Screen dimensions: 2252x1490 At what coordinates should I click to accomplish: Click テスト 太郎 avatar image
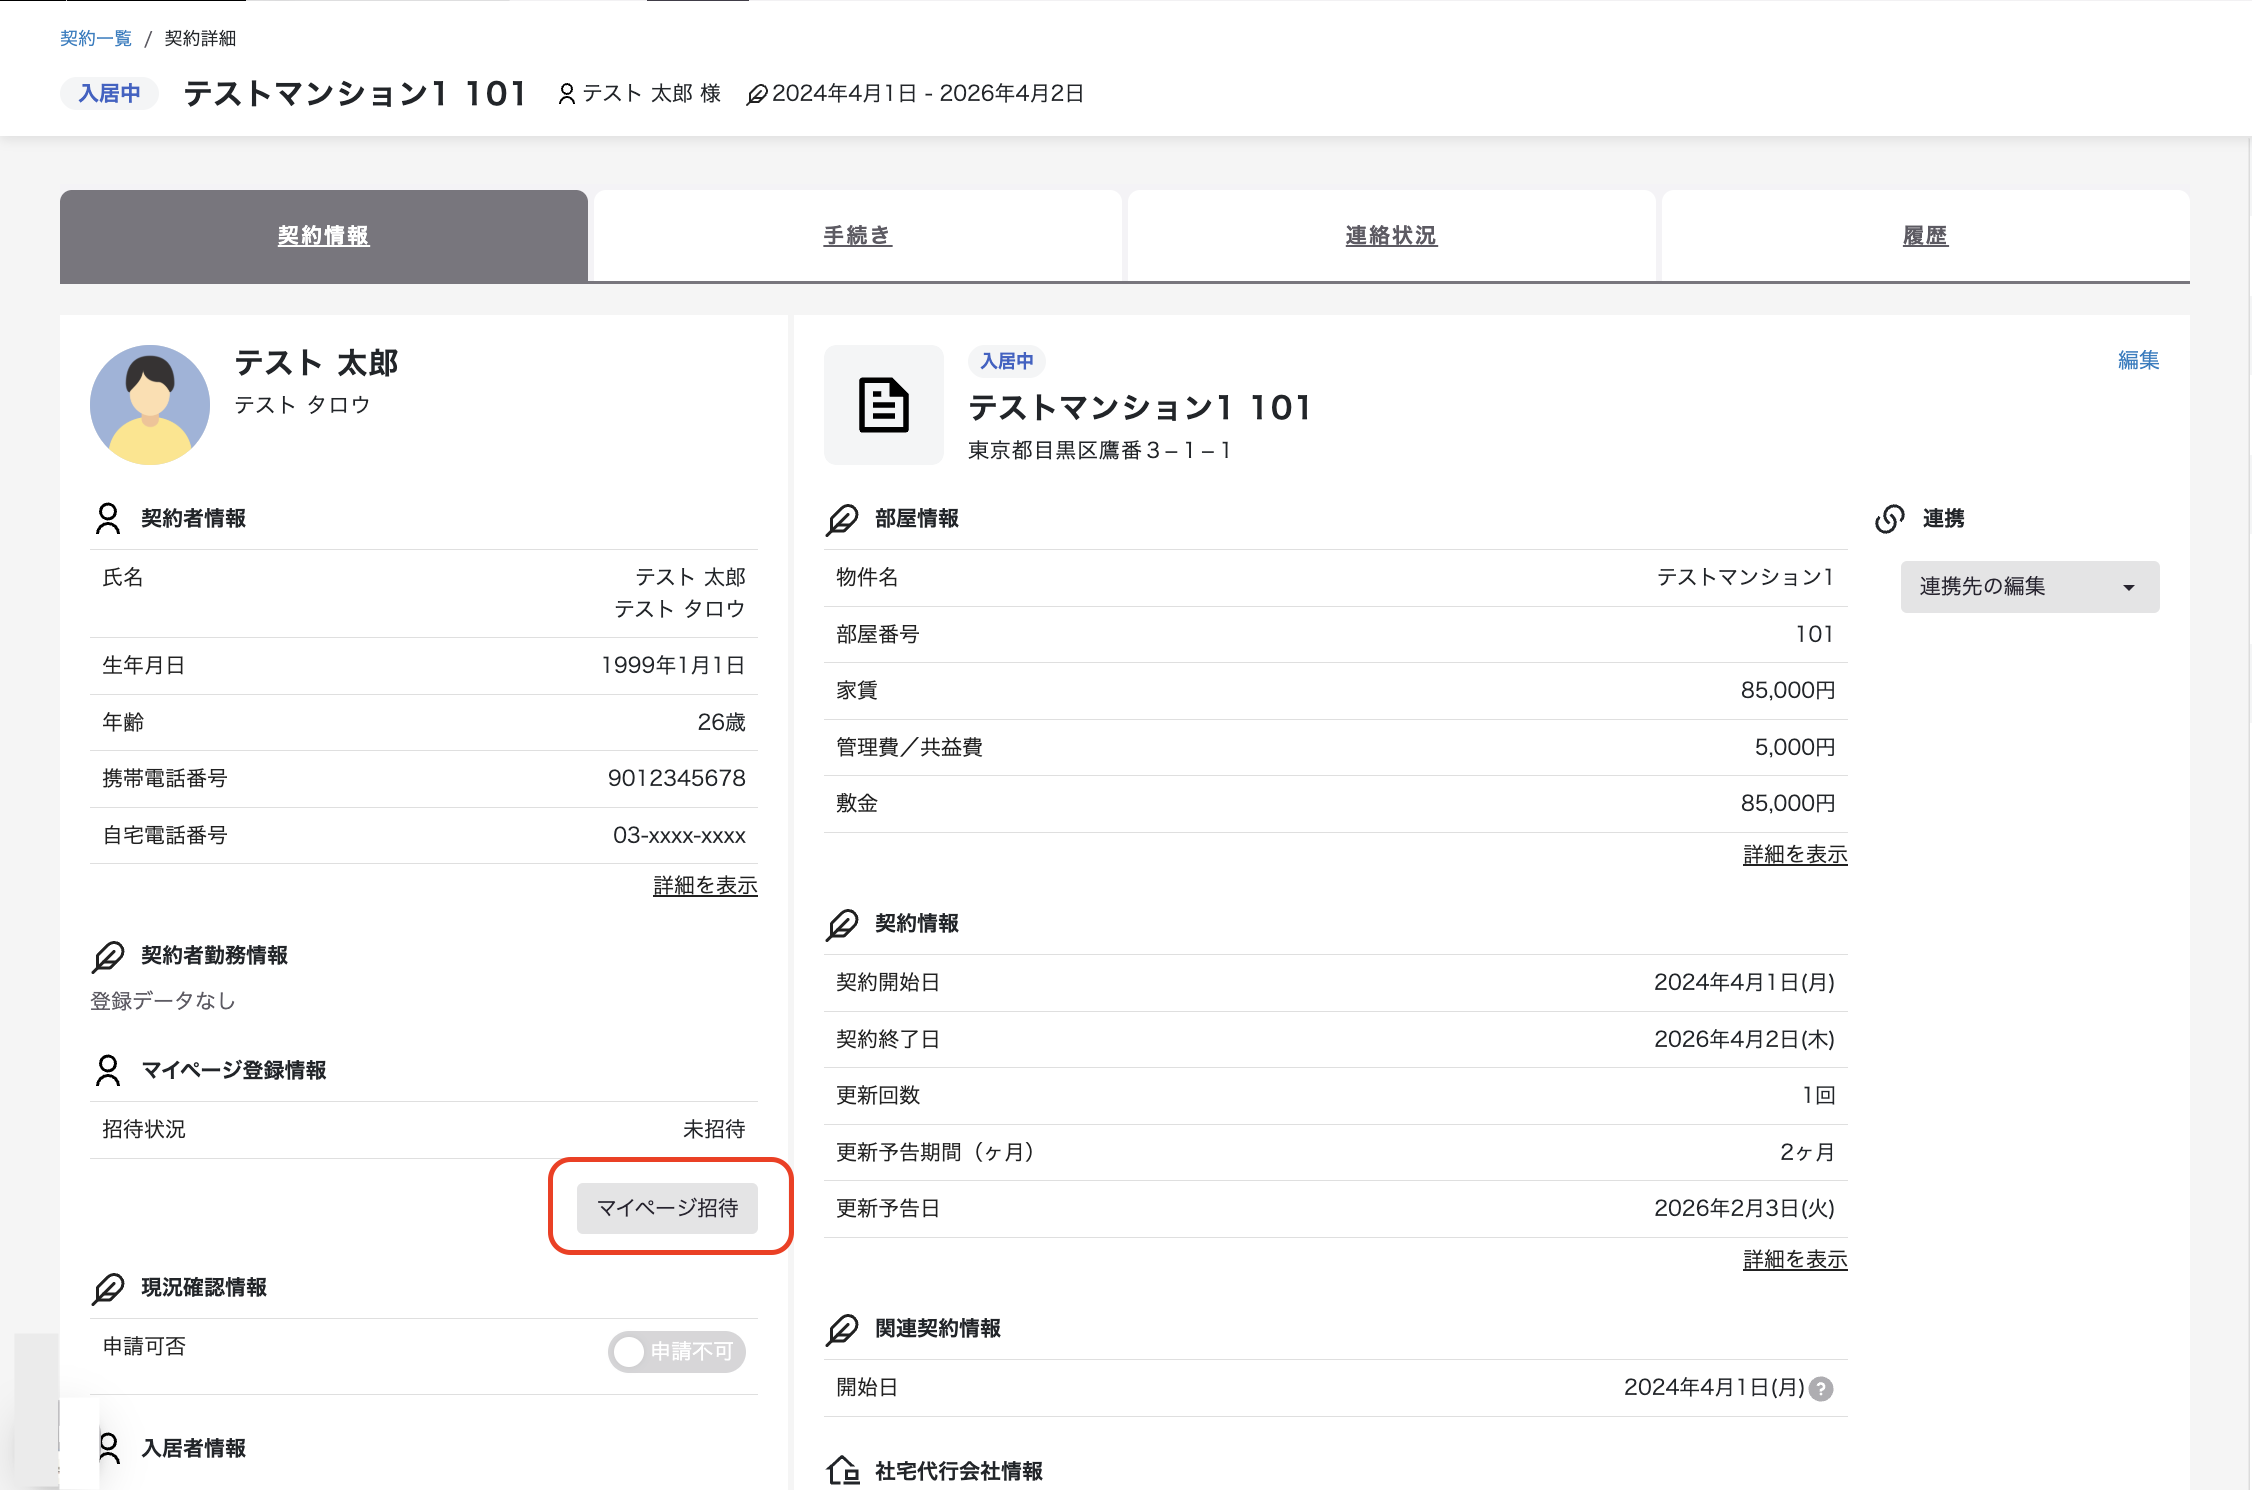point(150,405)
